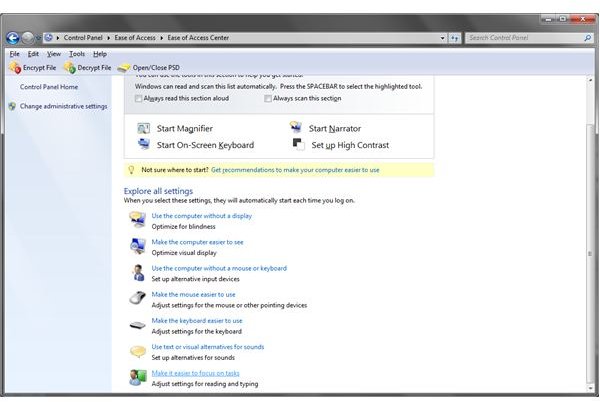Expand the breadcrumb arrow after Control Panel
Screen dimensions: 600x402
pyautogui.click(x=109, y=38)
